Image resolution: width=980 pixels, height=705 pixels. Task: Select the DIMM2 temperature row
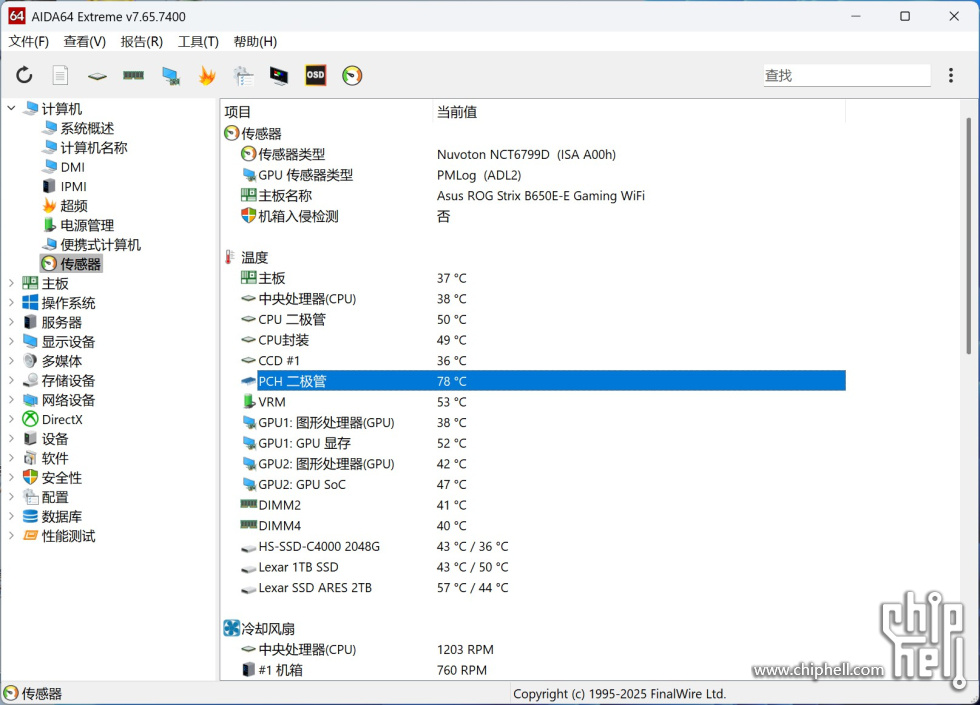tap(542, 504)
